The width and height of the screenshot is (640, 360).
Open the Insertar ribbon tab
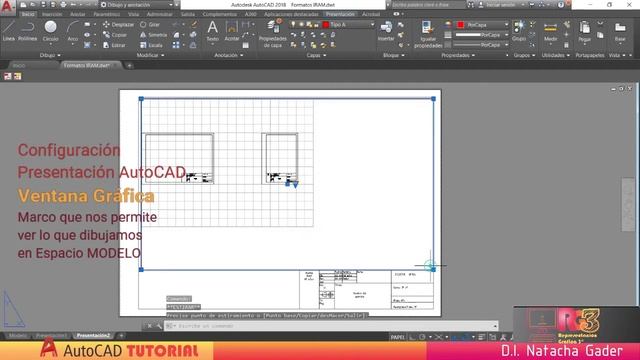(52, 14)
